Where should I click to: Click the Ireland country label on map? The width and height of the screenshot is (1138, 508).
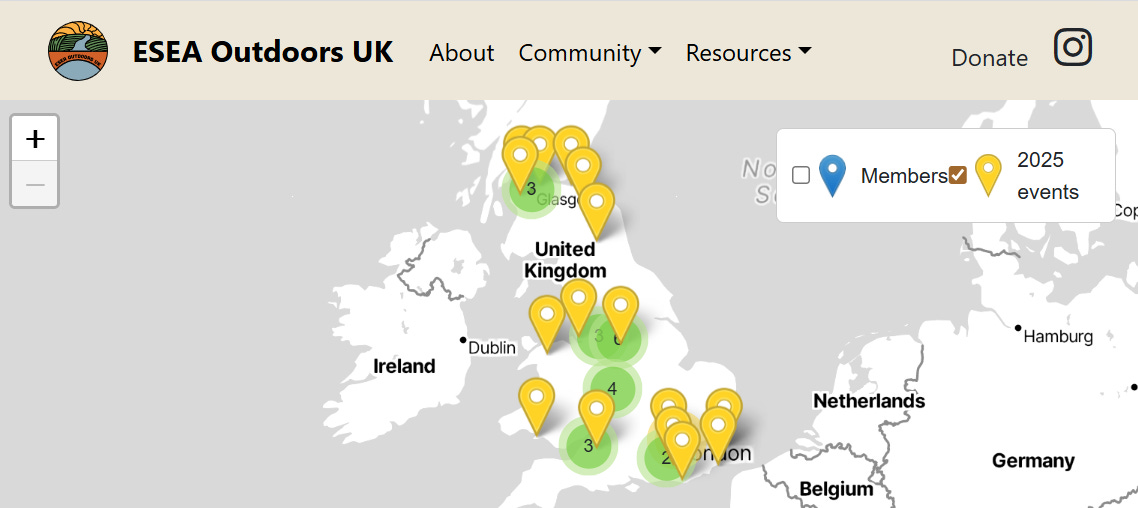[x=404, y=366]
